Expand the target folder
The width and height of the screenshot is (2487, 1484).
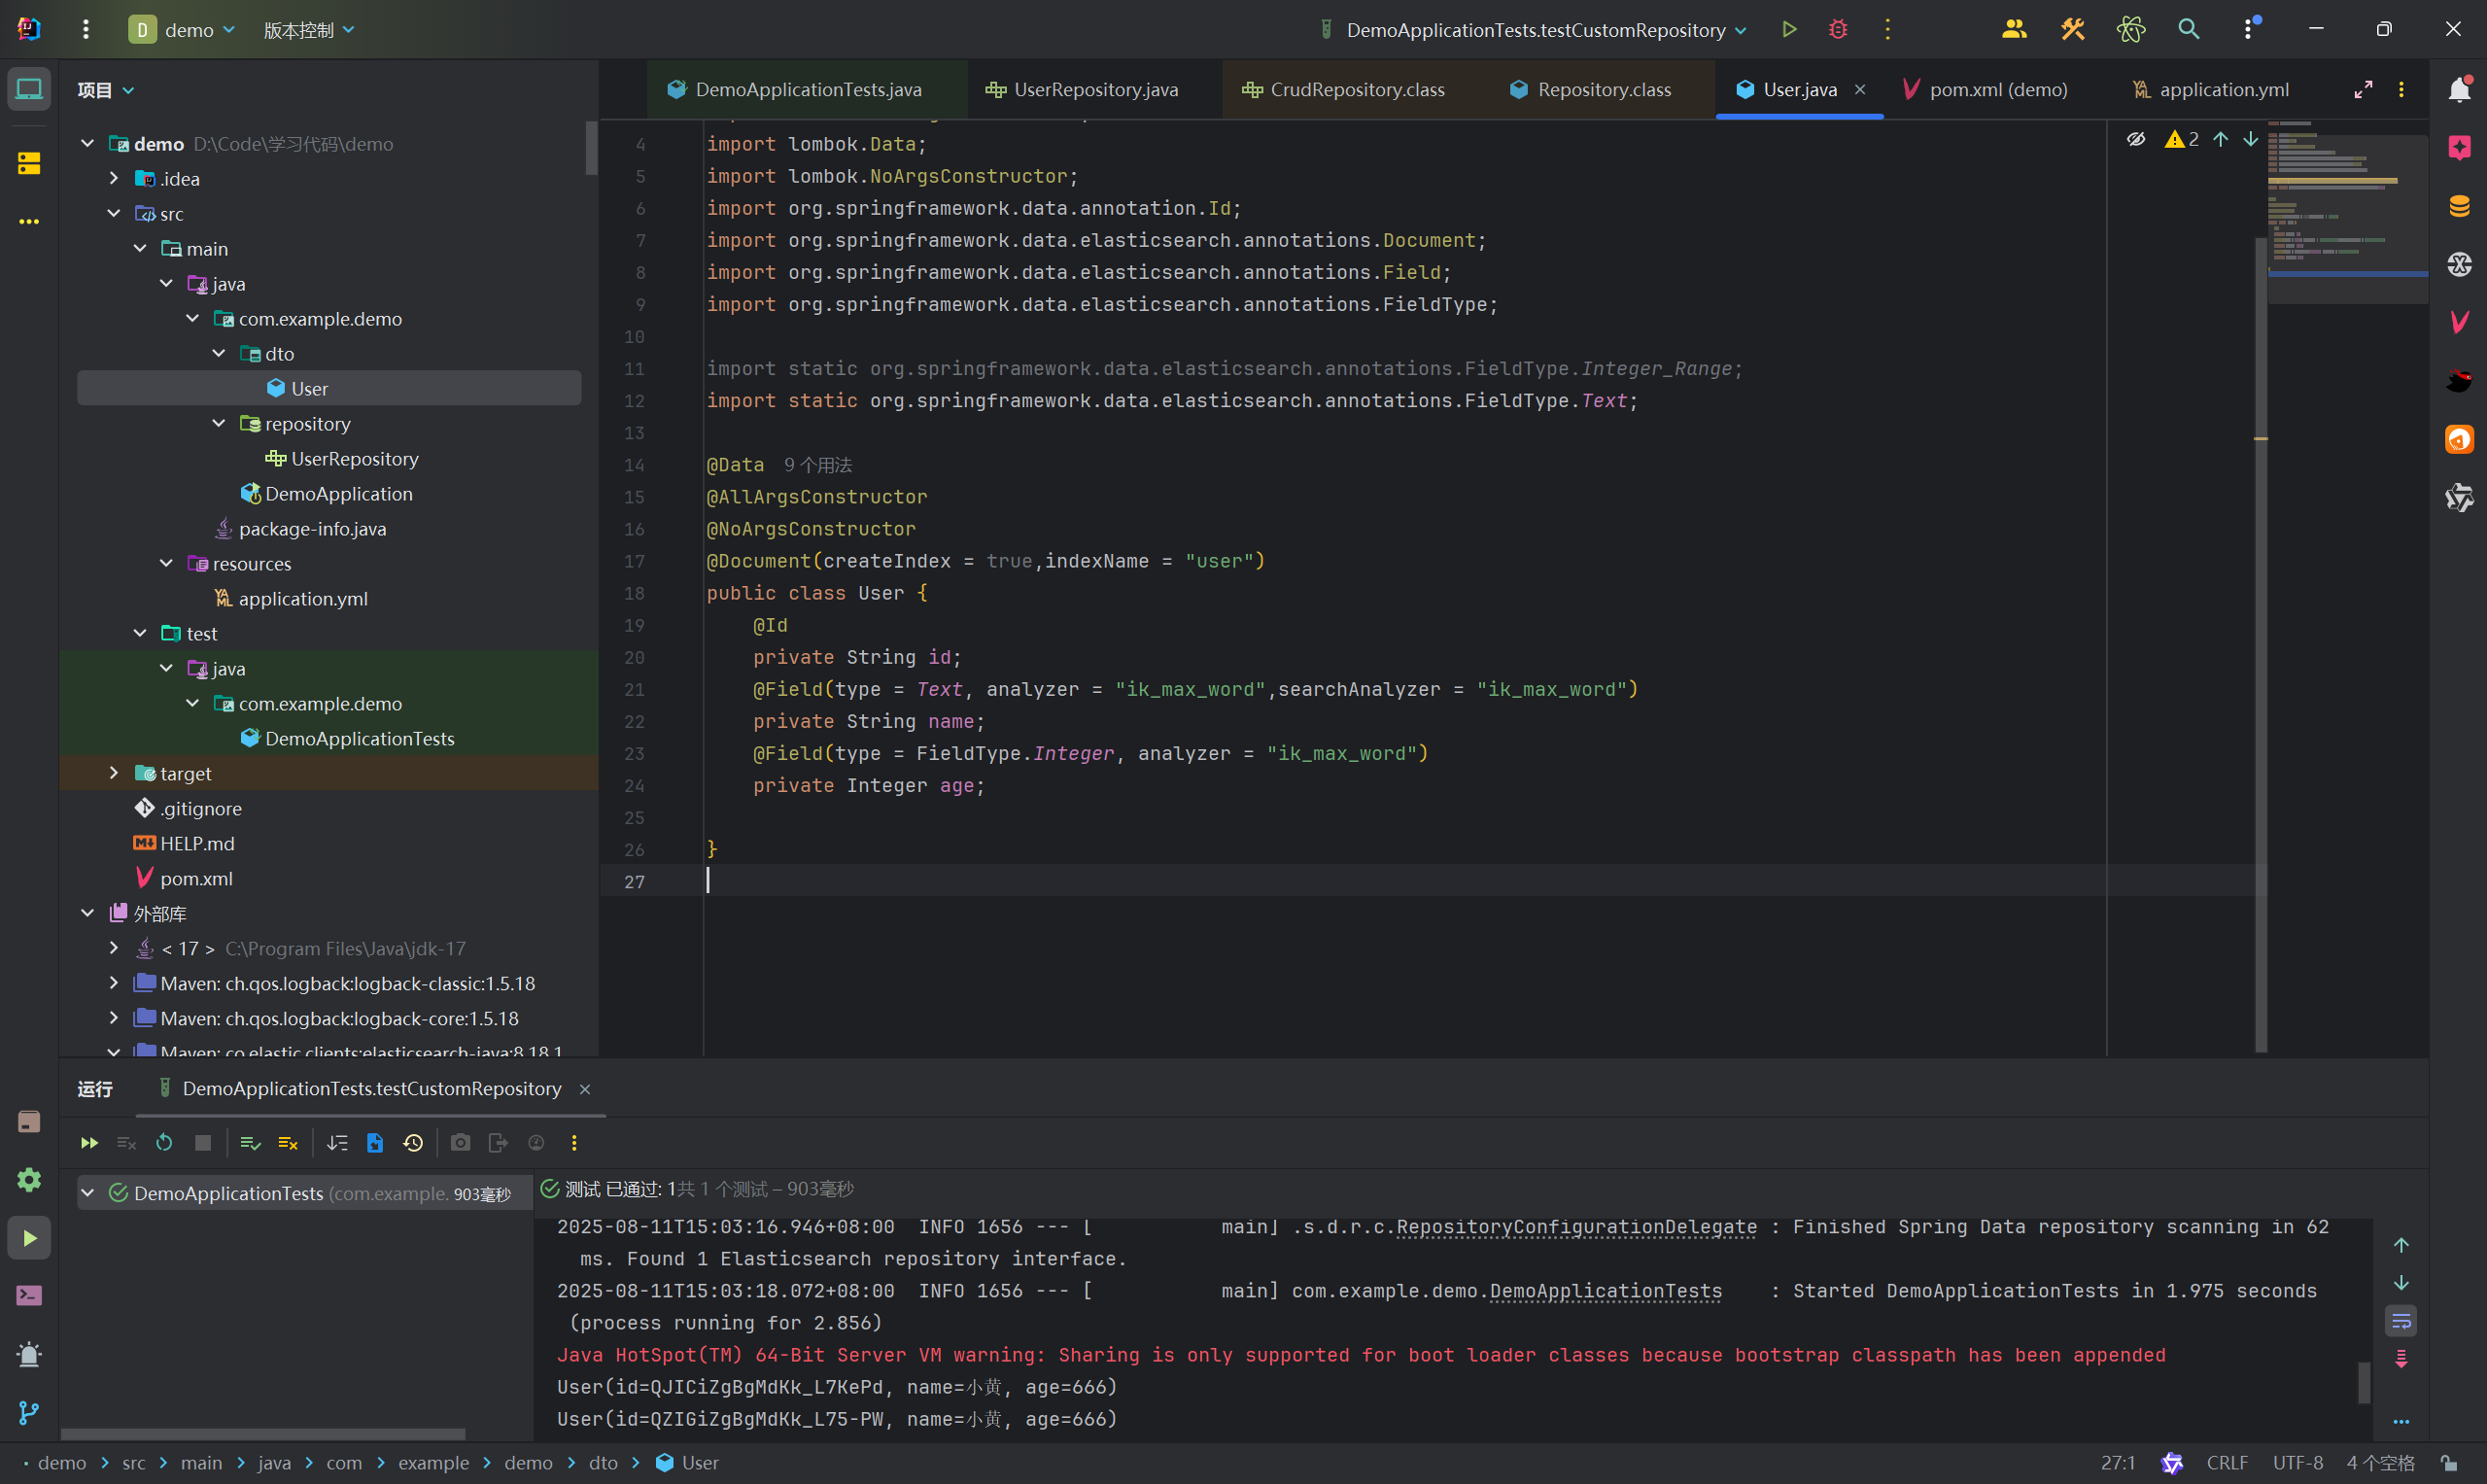114,773
